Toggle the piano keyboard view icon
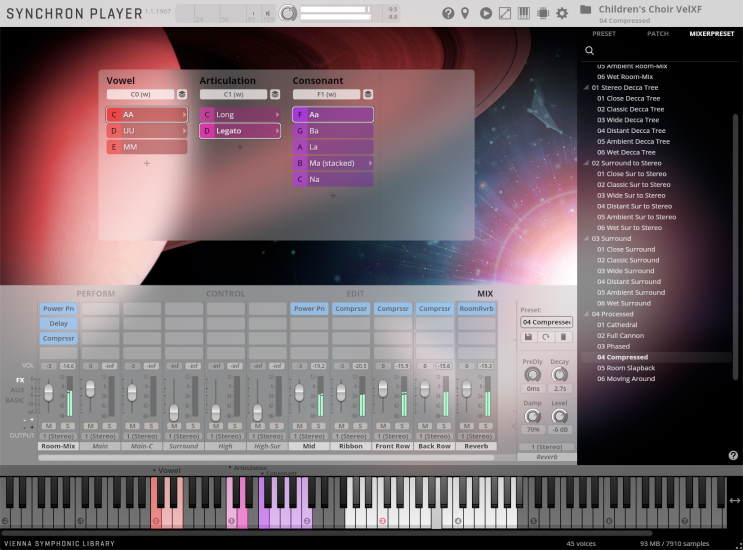 pos(523,13)
